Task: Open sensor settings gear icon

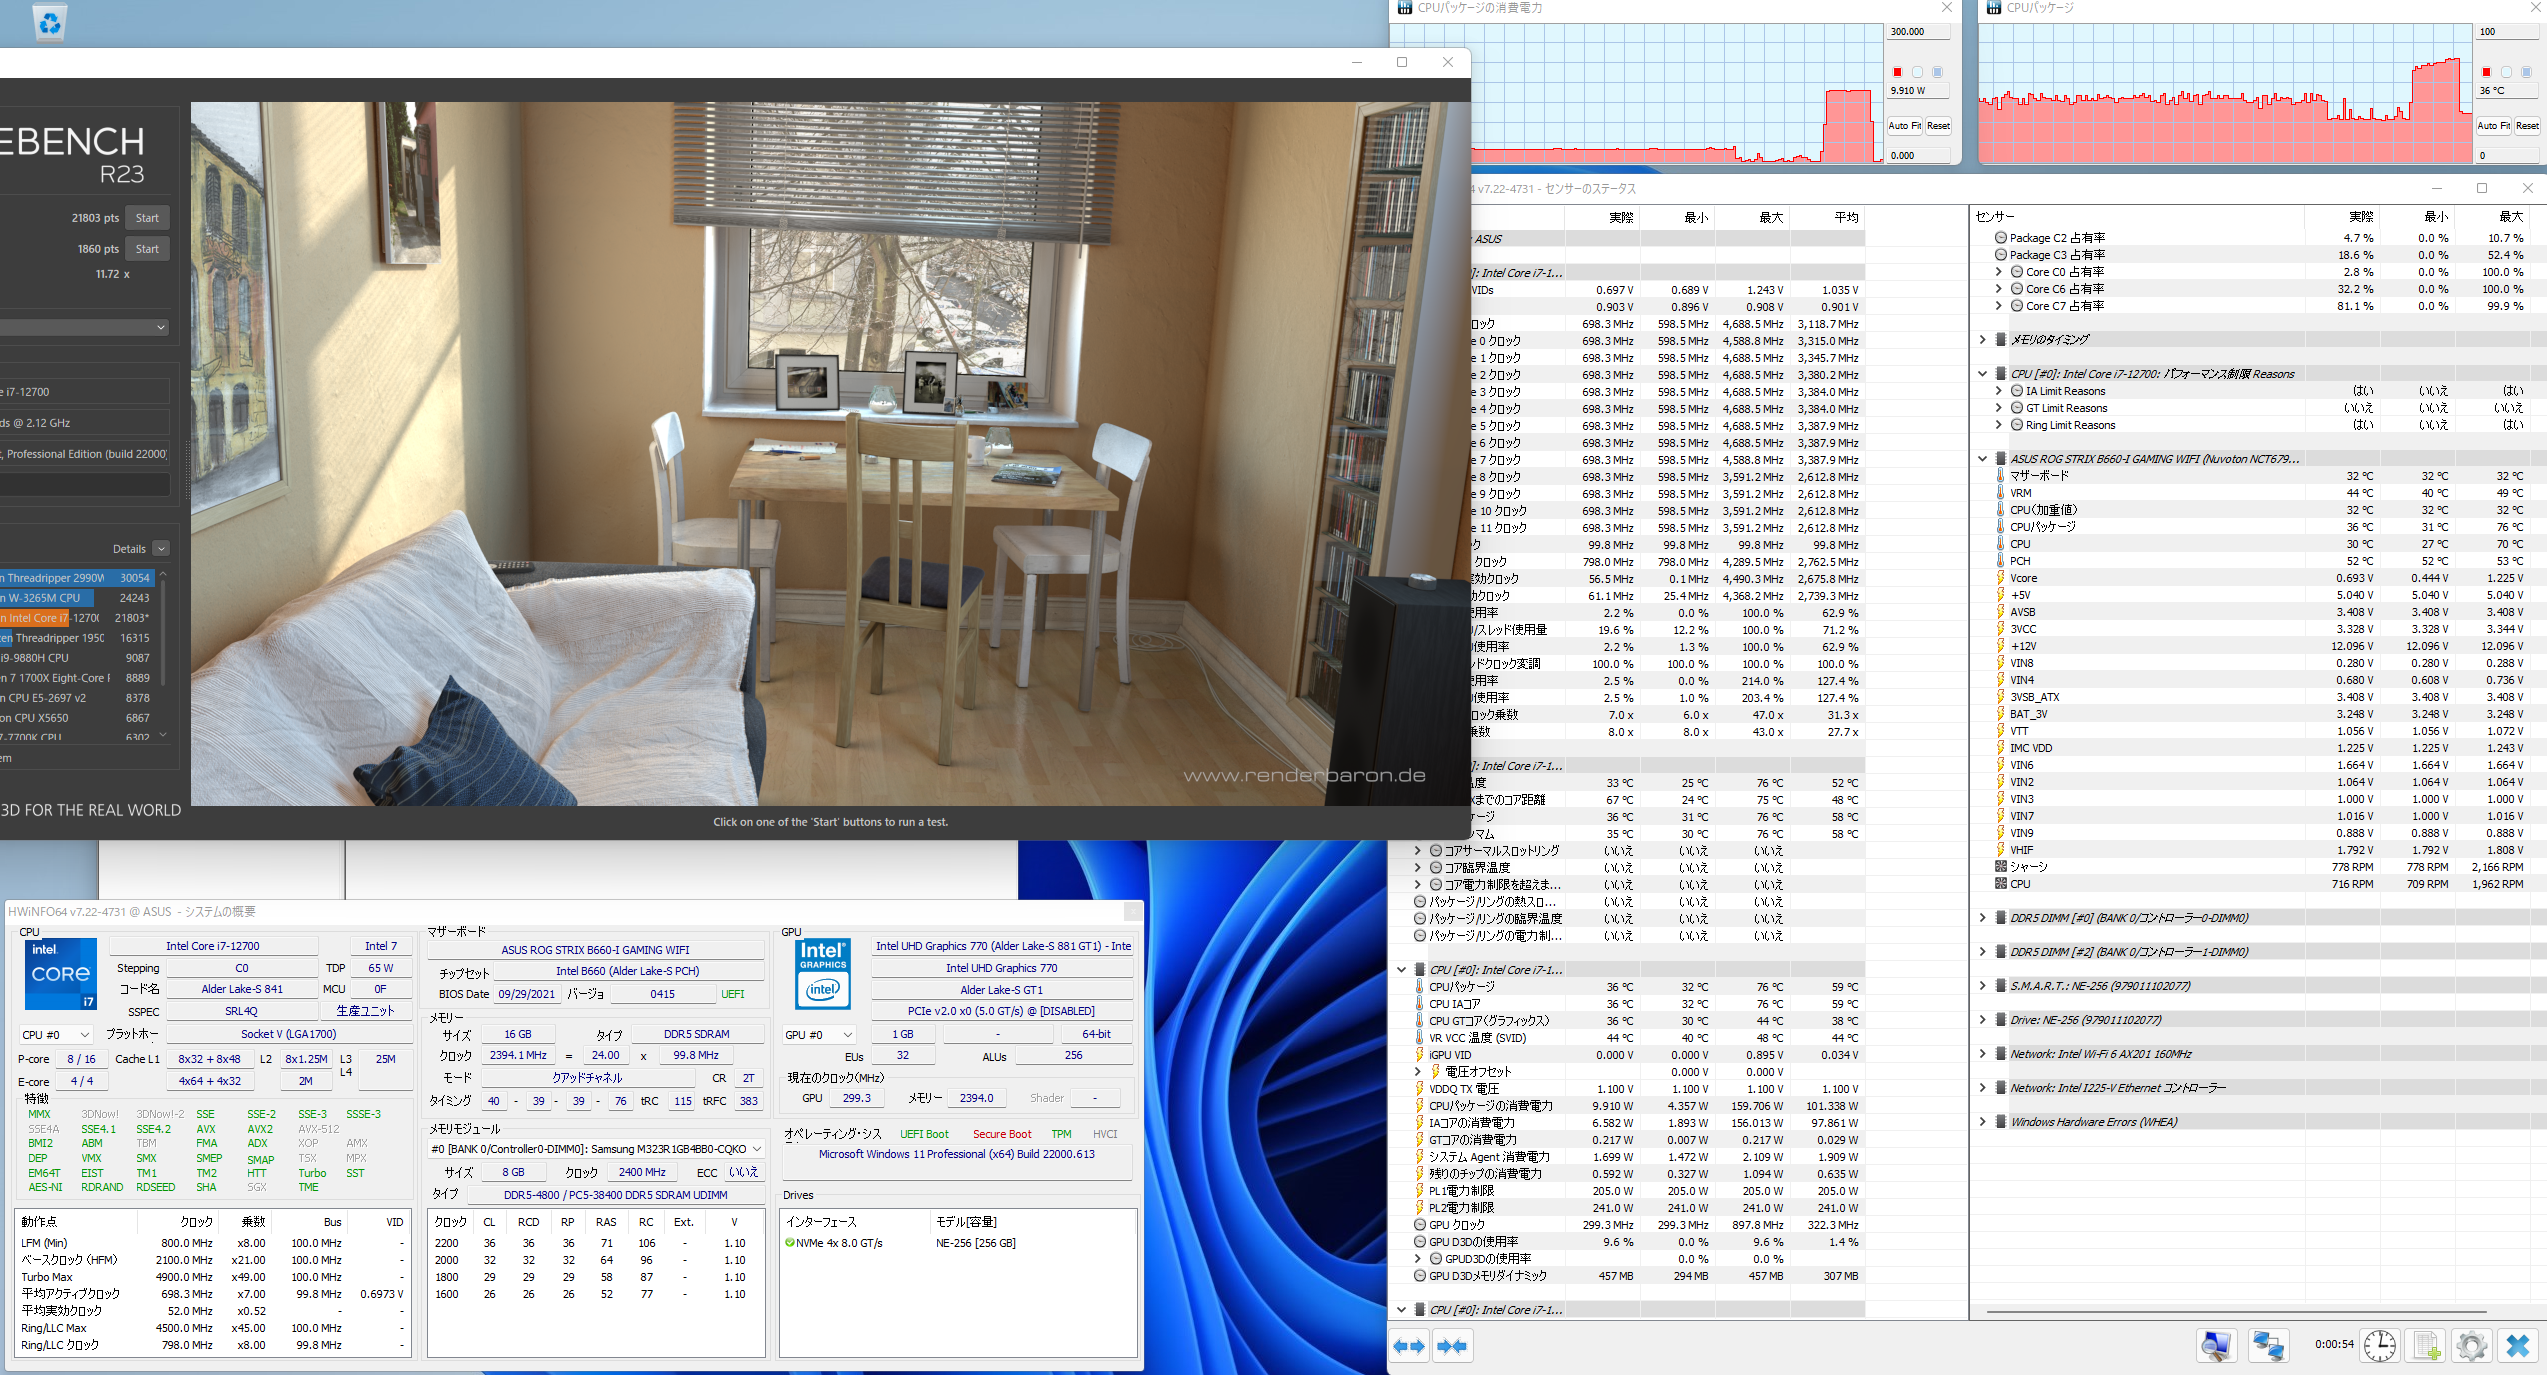Action: pyautogui.click(x=2471, y=1346)
